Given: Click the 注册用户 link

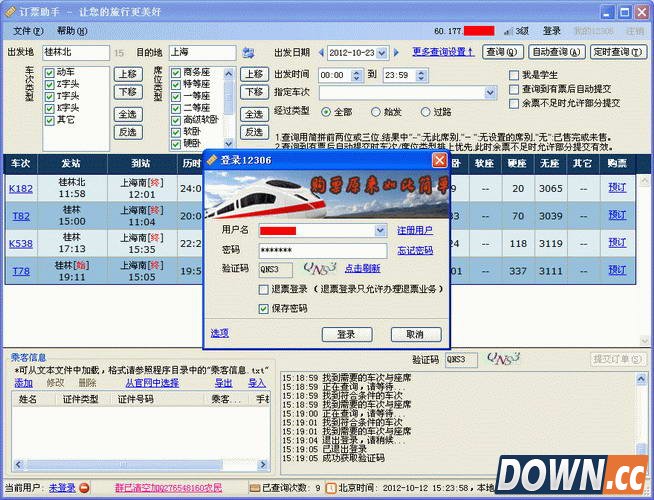Looking at the screenshot, I should [x=415, y=230].
